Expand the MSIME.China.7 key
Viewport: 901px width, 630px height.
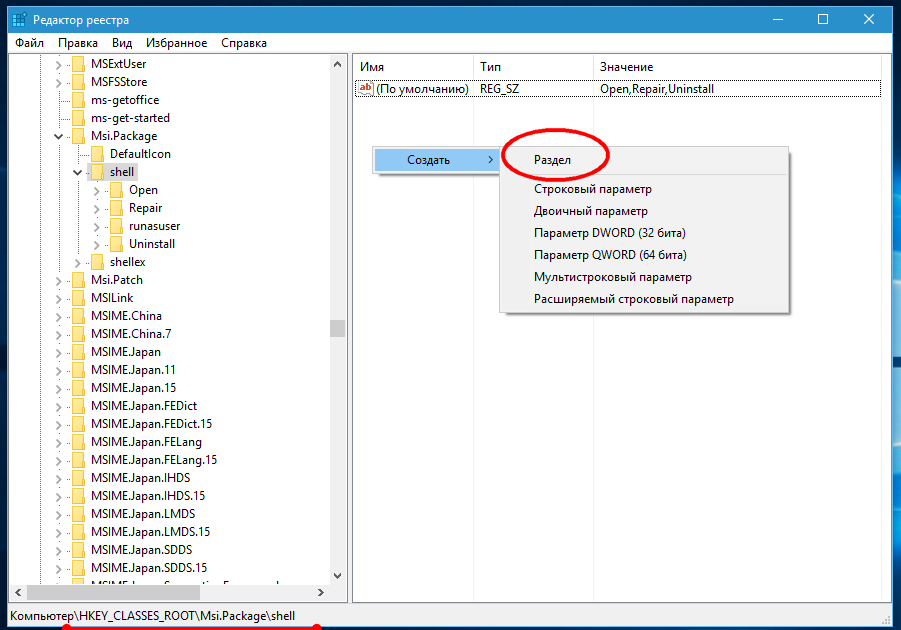click(59, 335)
